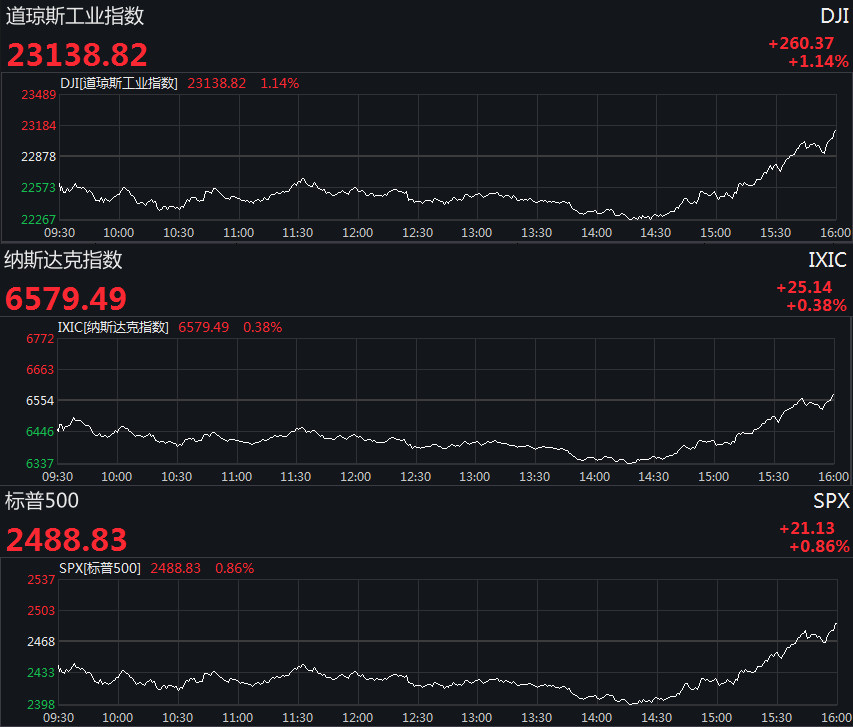
Task: Click the 23184 axis label
Action: coord(39,126)
